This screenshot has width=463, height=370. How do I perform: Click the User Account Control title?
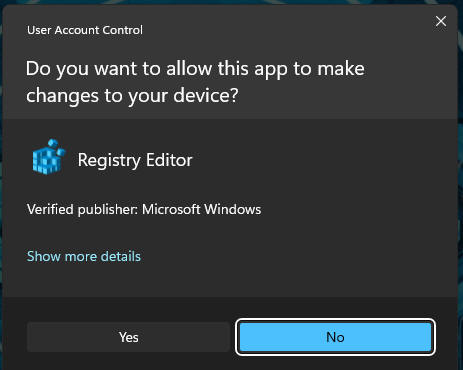(x=85, y=30)
